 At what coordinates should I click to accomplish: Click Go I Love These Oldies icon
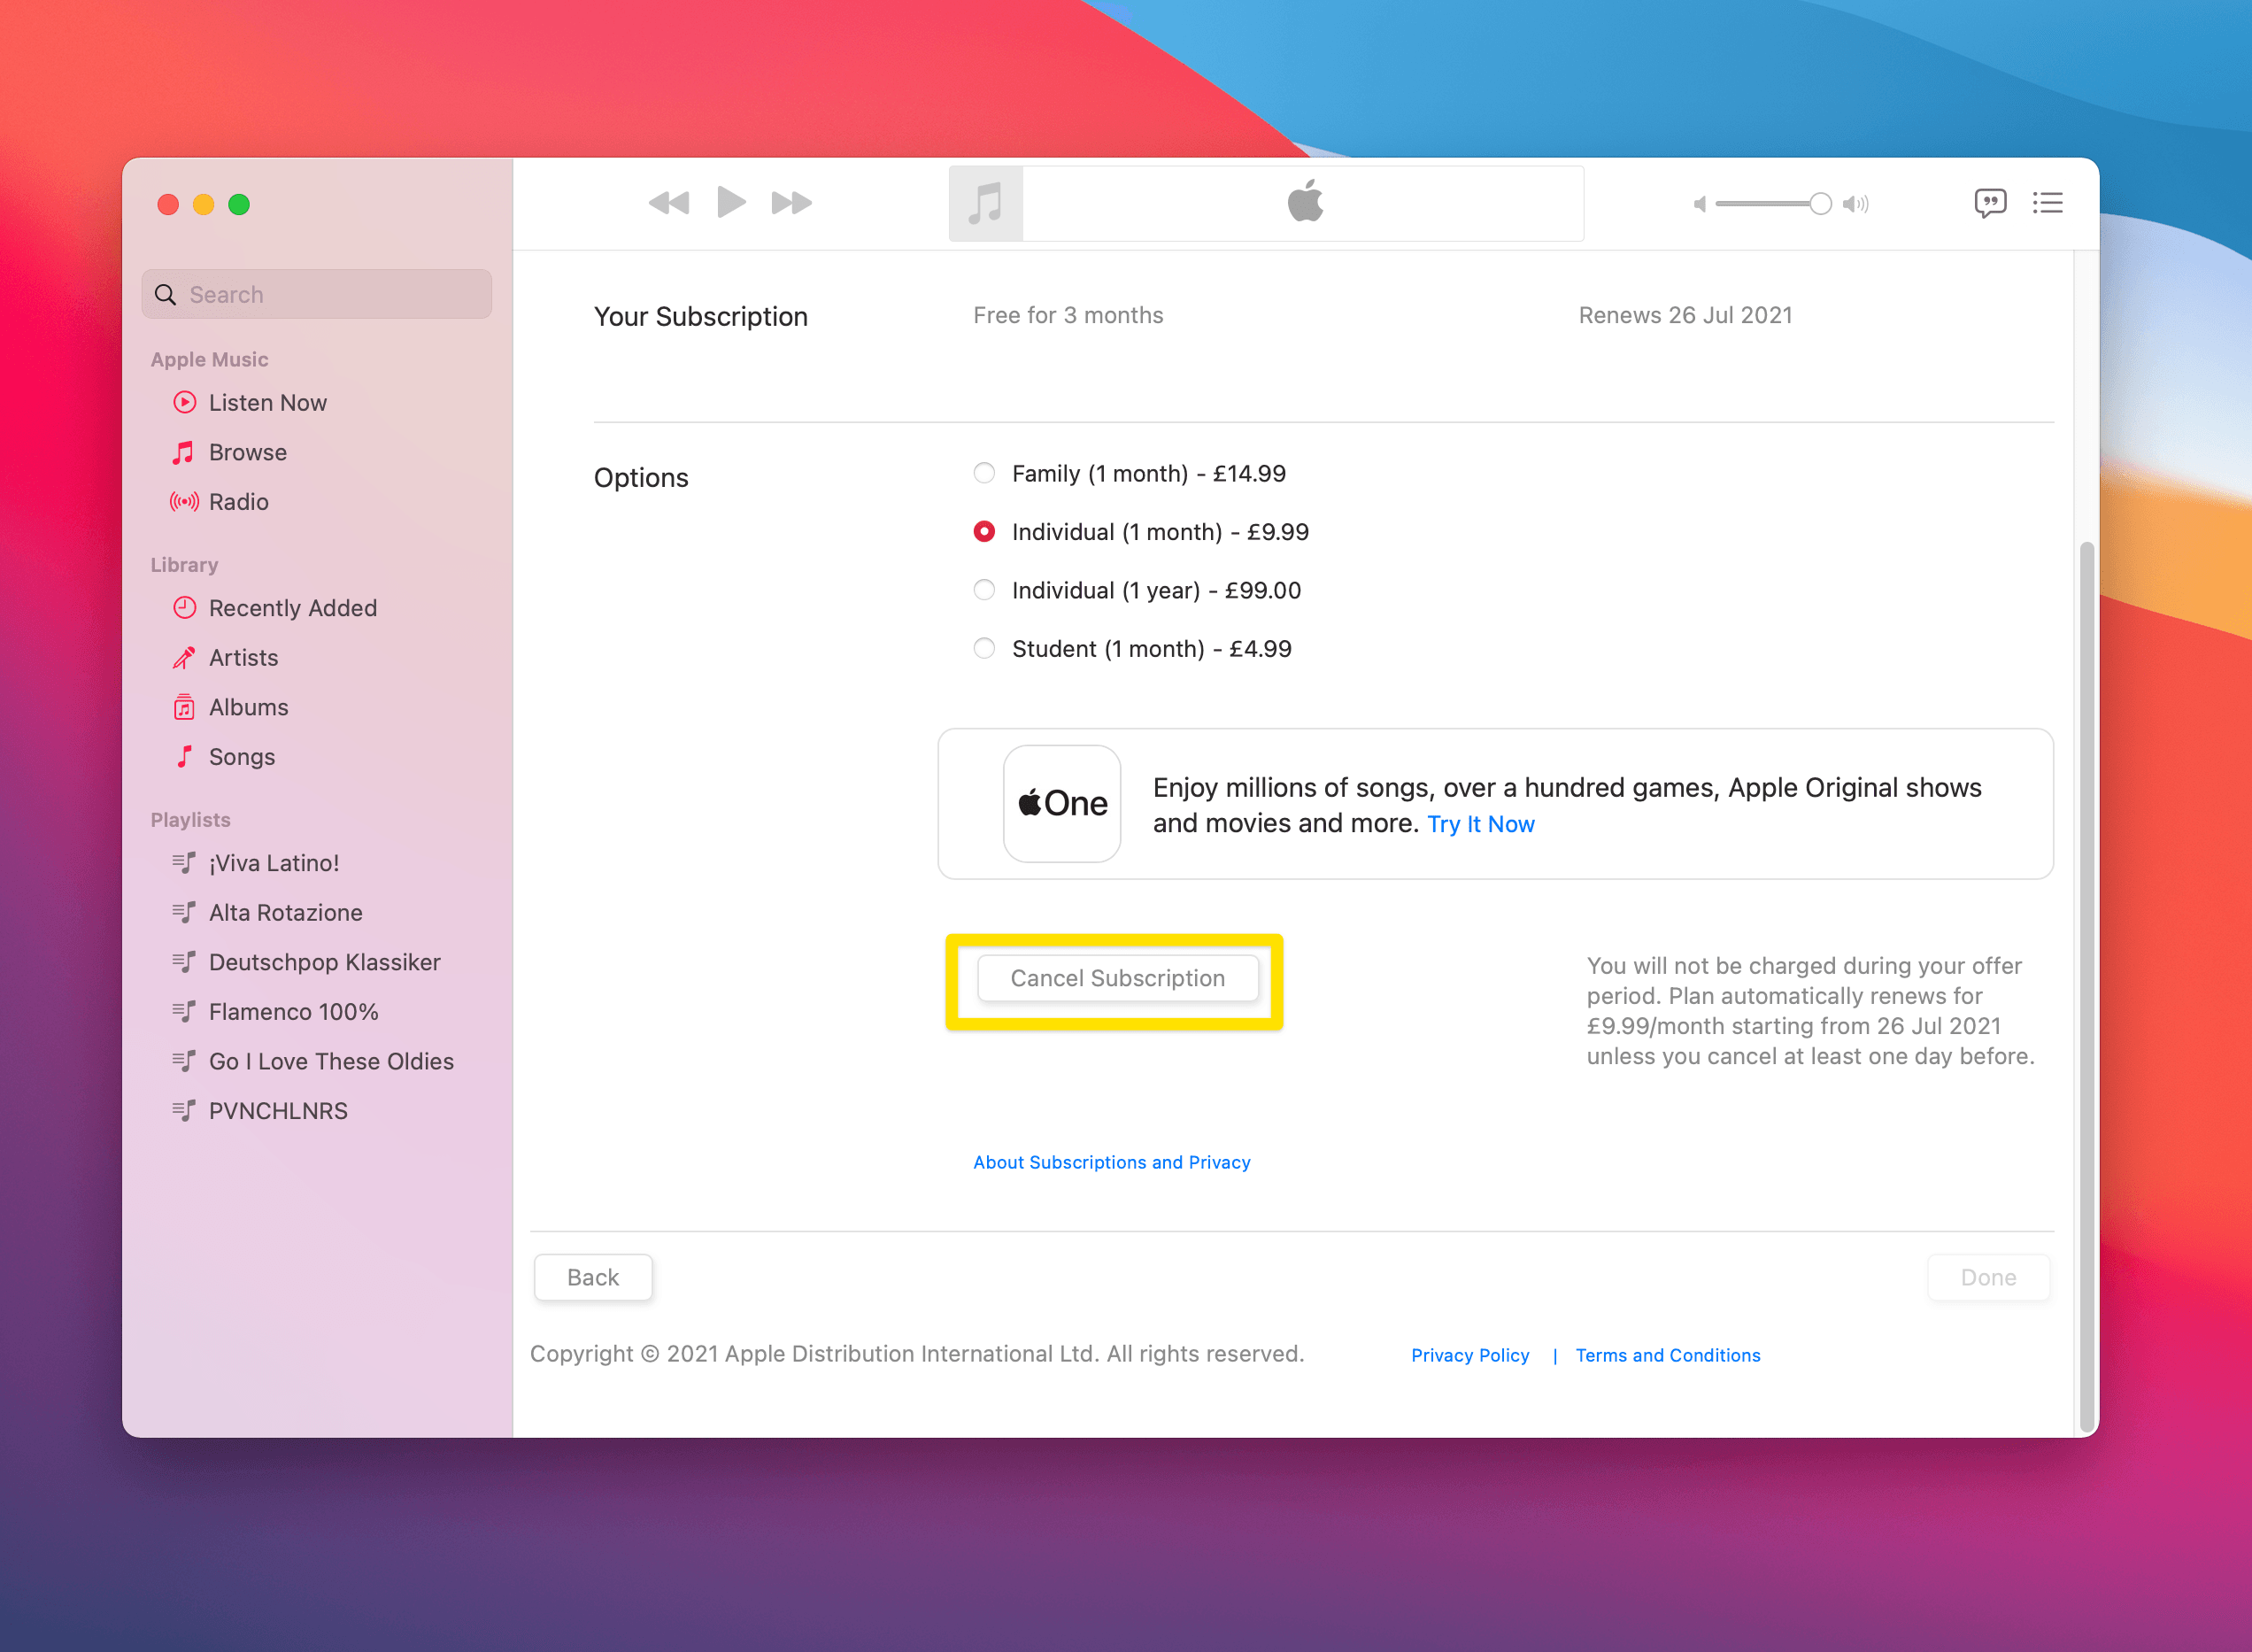[184, 1062]
